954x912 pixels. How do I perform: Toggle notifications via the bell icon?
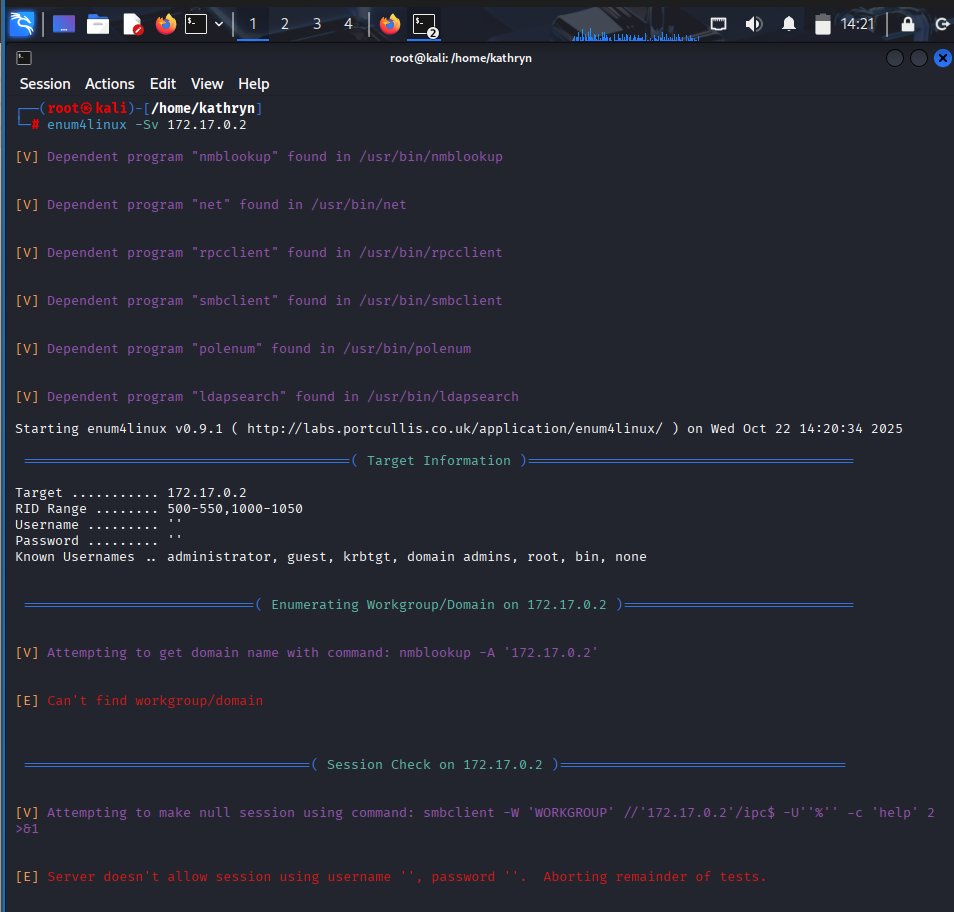point(789,23)
